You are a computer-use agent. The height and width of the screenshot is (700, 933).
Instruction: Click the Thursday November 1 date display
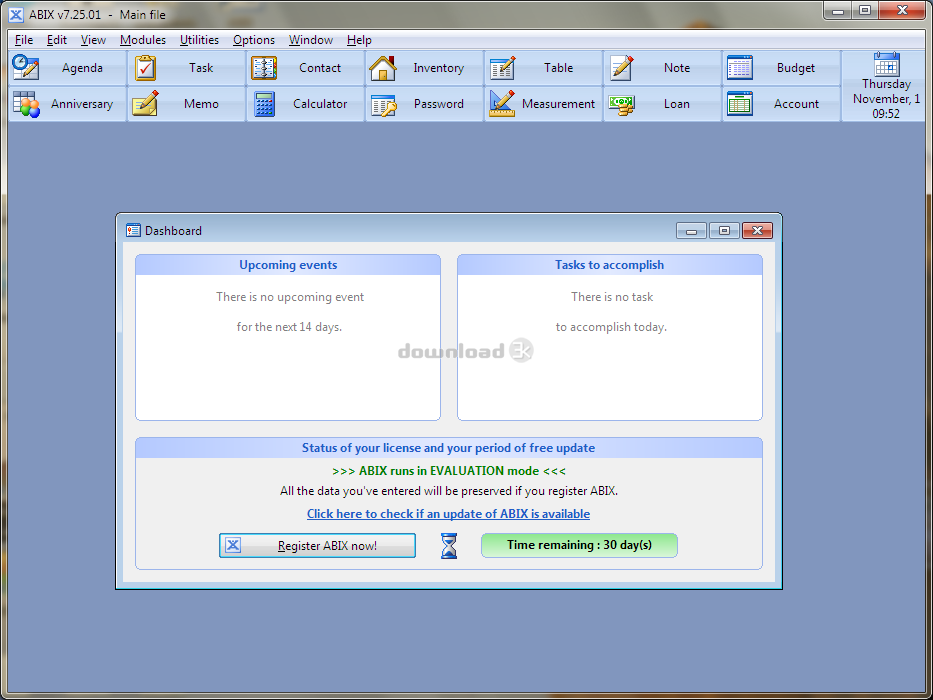coord(886,99)
